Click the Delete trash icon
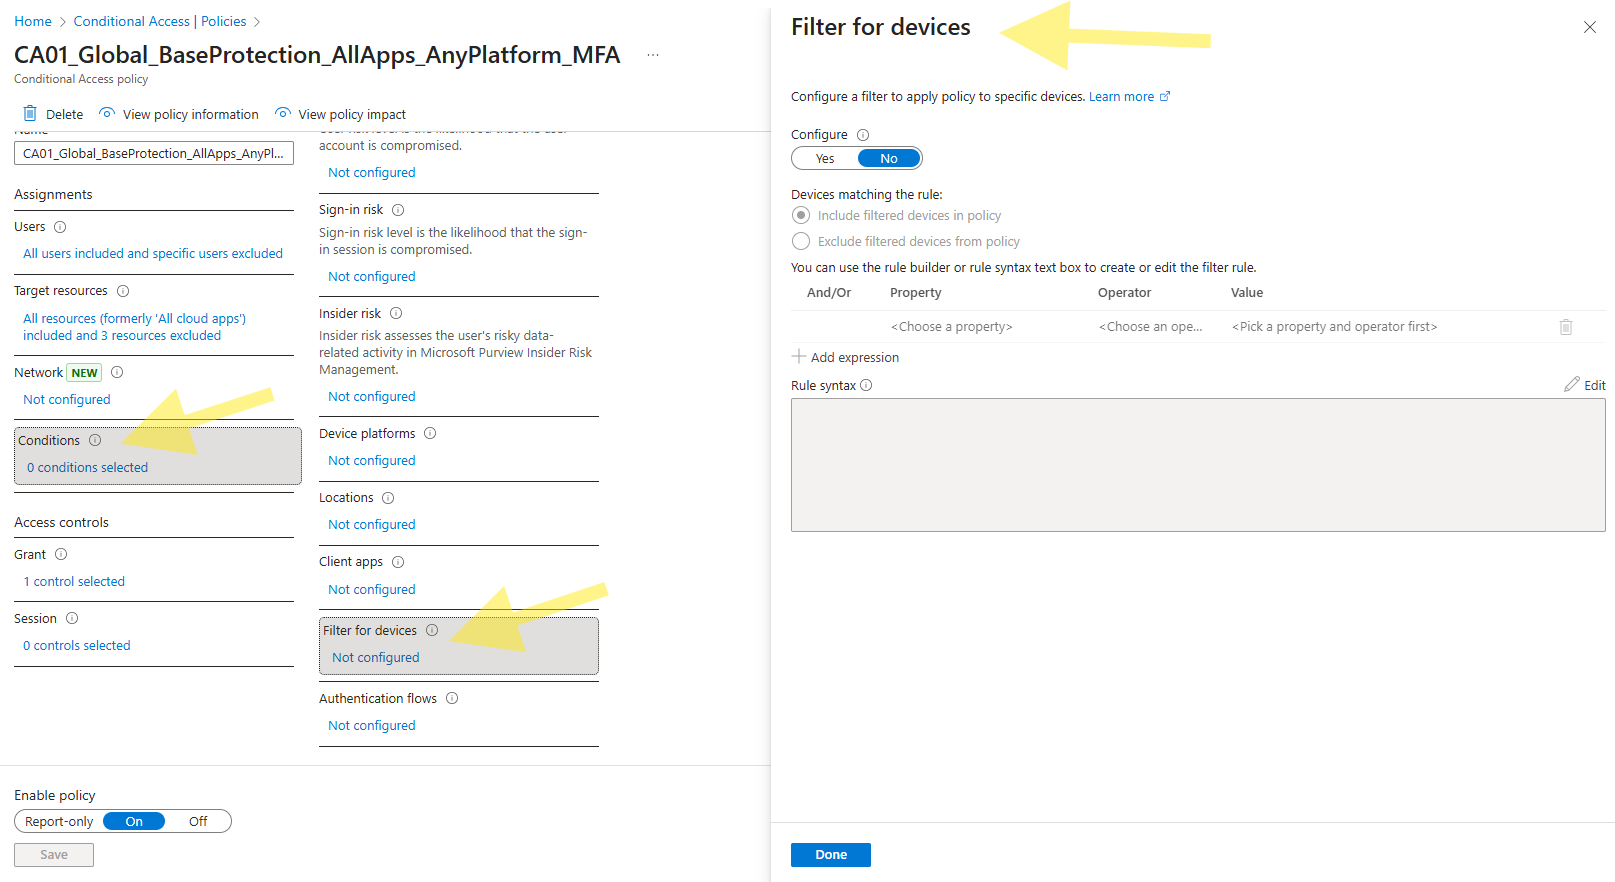Screen dimensions: 1615x882 pos(30,113)
